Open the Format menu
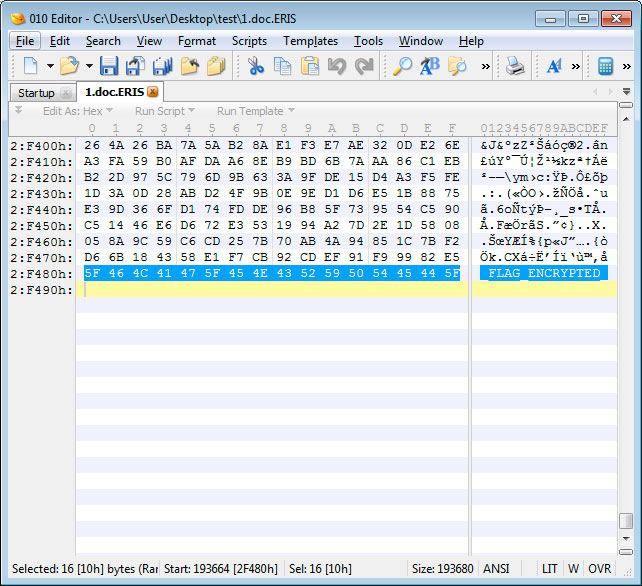 point(197,41)
